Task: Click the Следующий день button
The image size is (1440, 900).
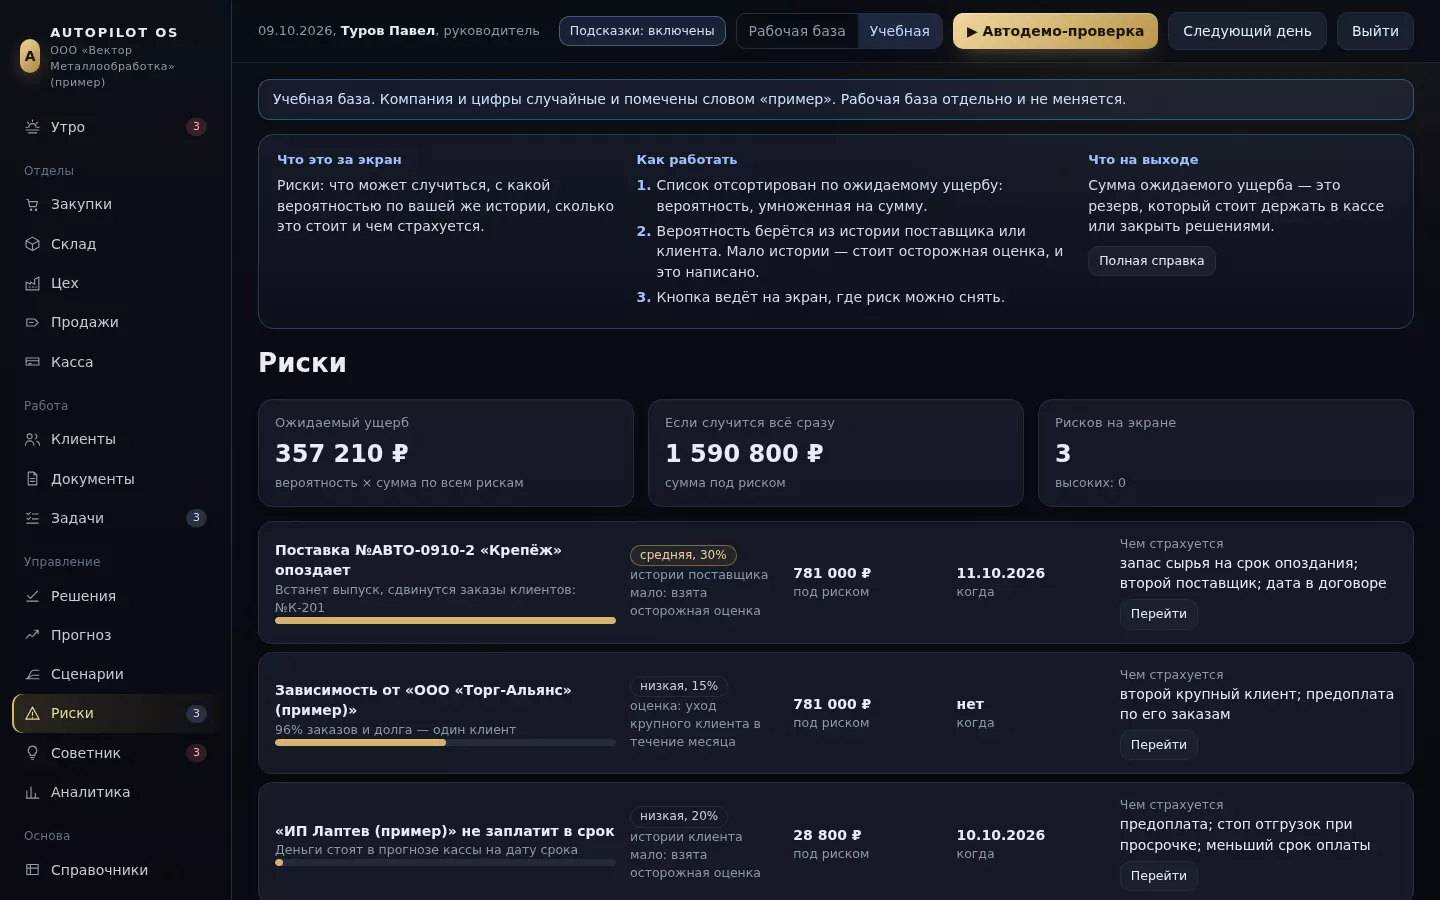Action: (x=1247, y=31)
